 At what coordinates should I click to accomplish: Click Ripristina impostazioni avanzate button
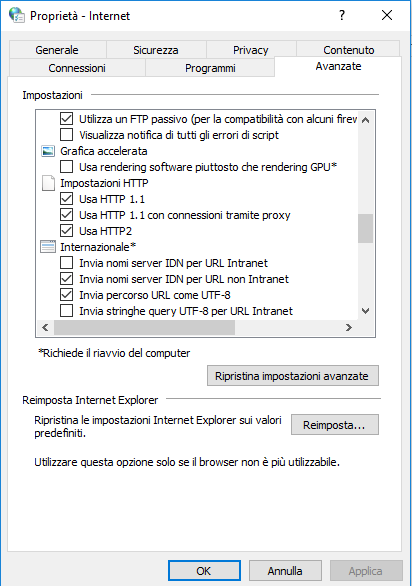point(293,376)
